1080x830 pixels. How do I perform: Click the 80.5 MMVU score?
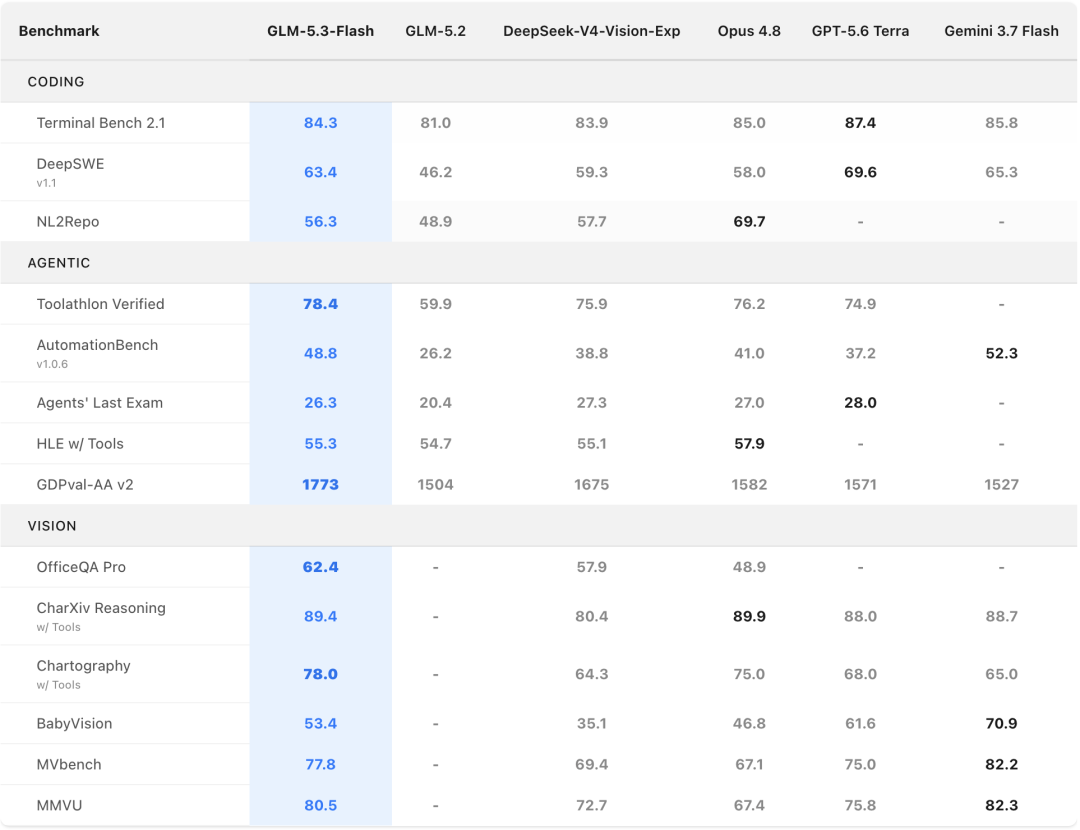point(320,805)
